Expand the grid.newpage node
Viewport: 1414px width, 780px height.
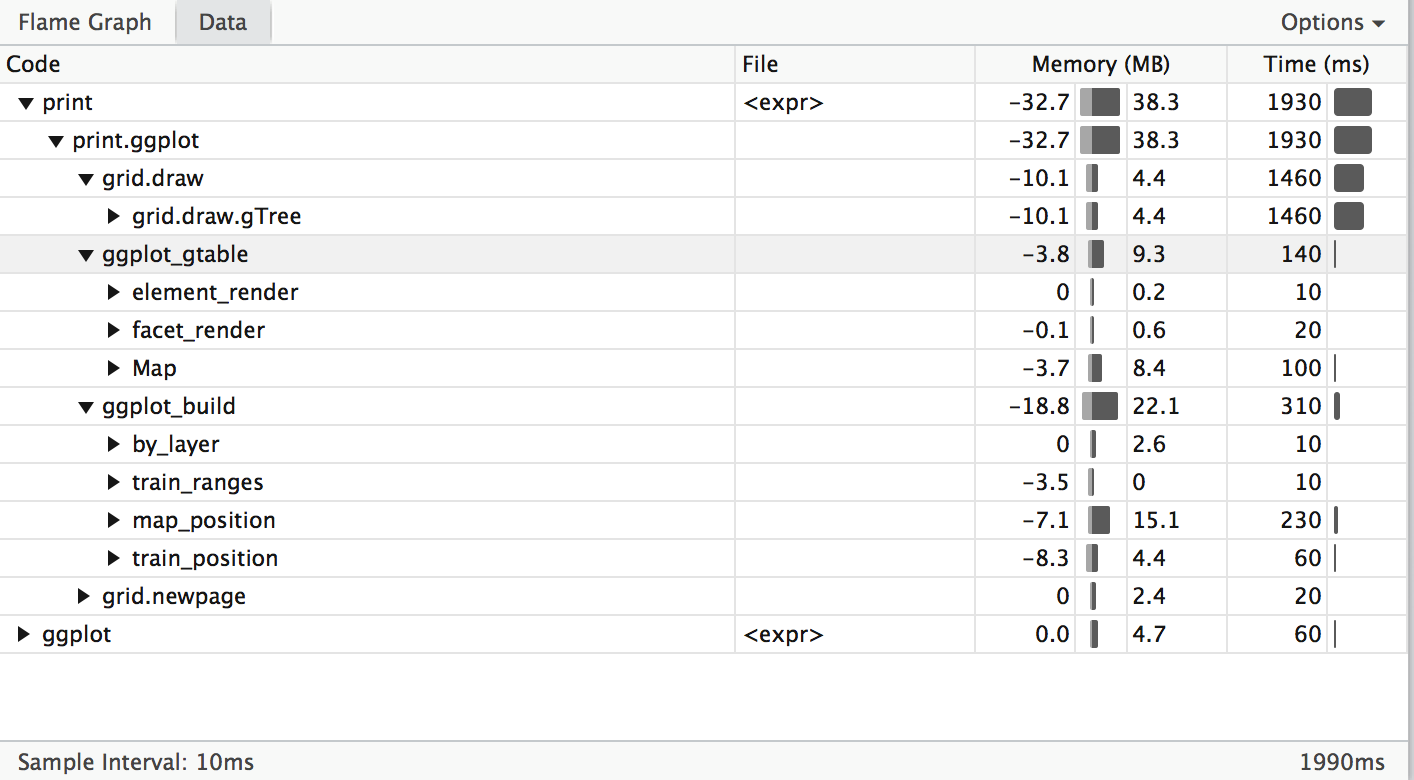pyautogui.click(x=85, y=596)
